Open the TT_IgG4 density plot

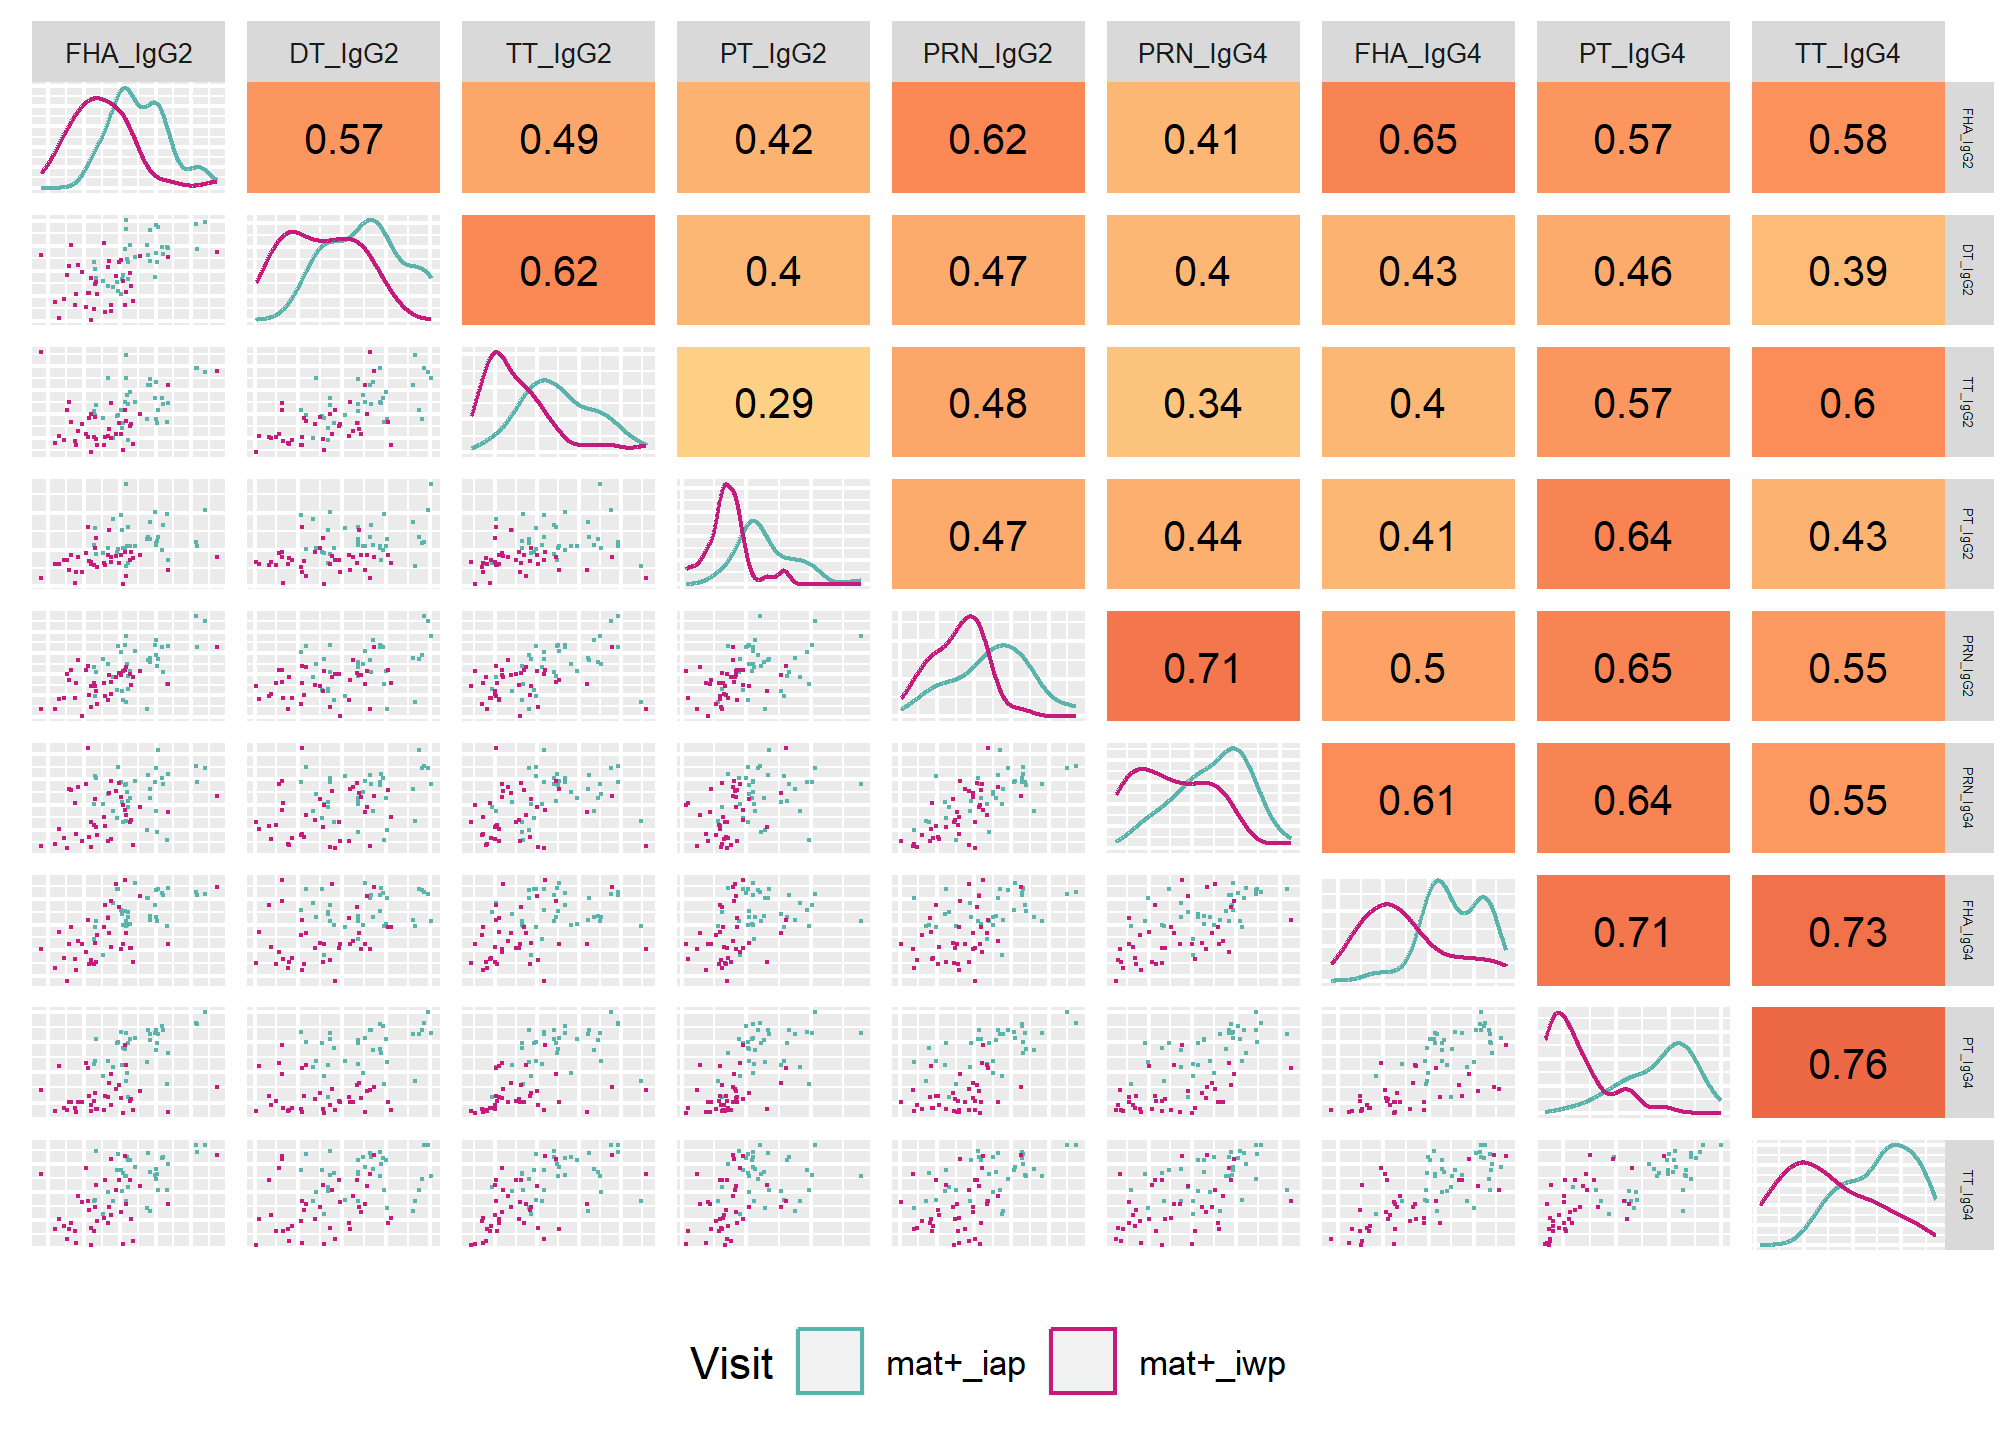(1847, 1195)
